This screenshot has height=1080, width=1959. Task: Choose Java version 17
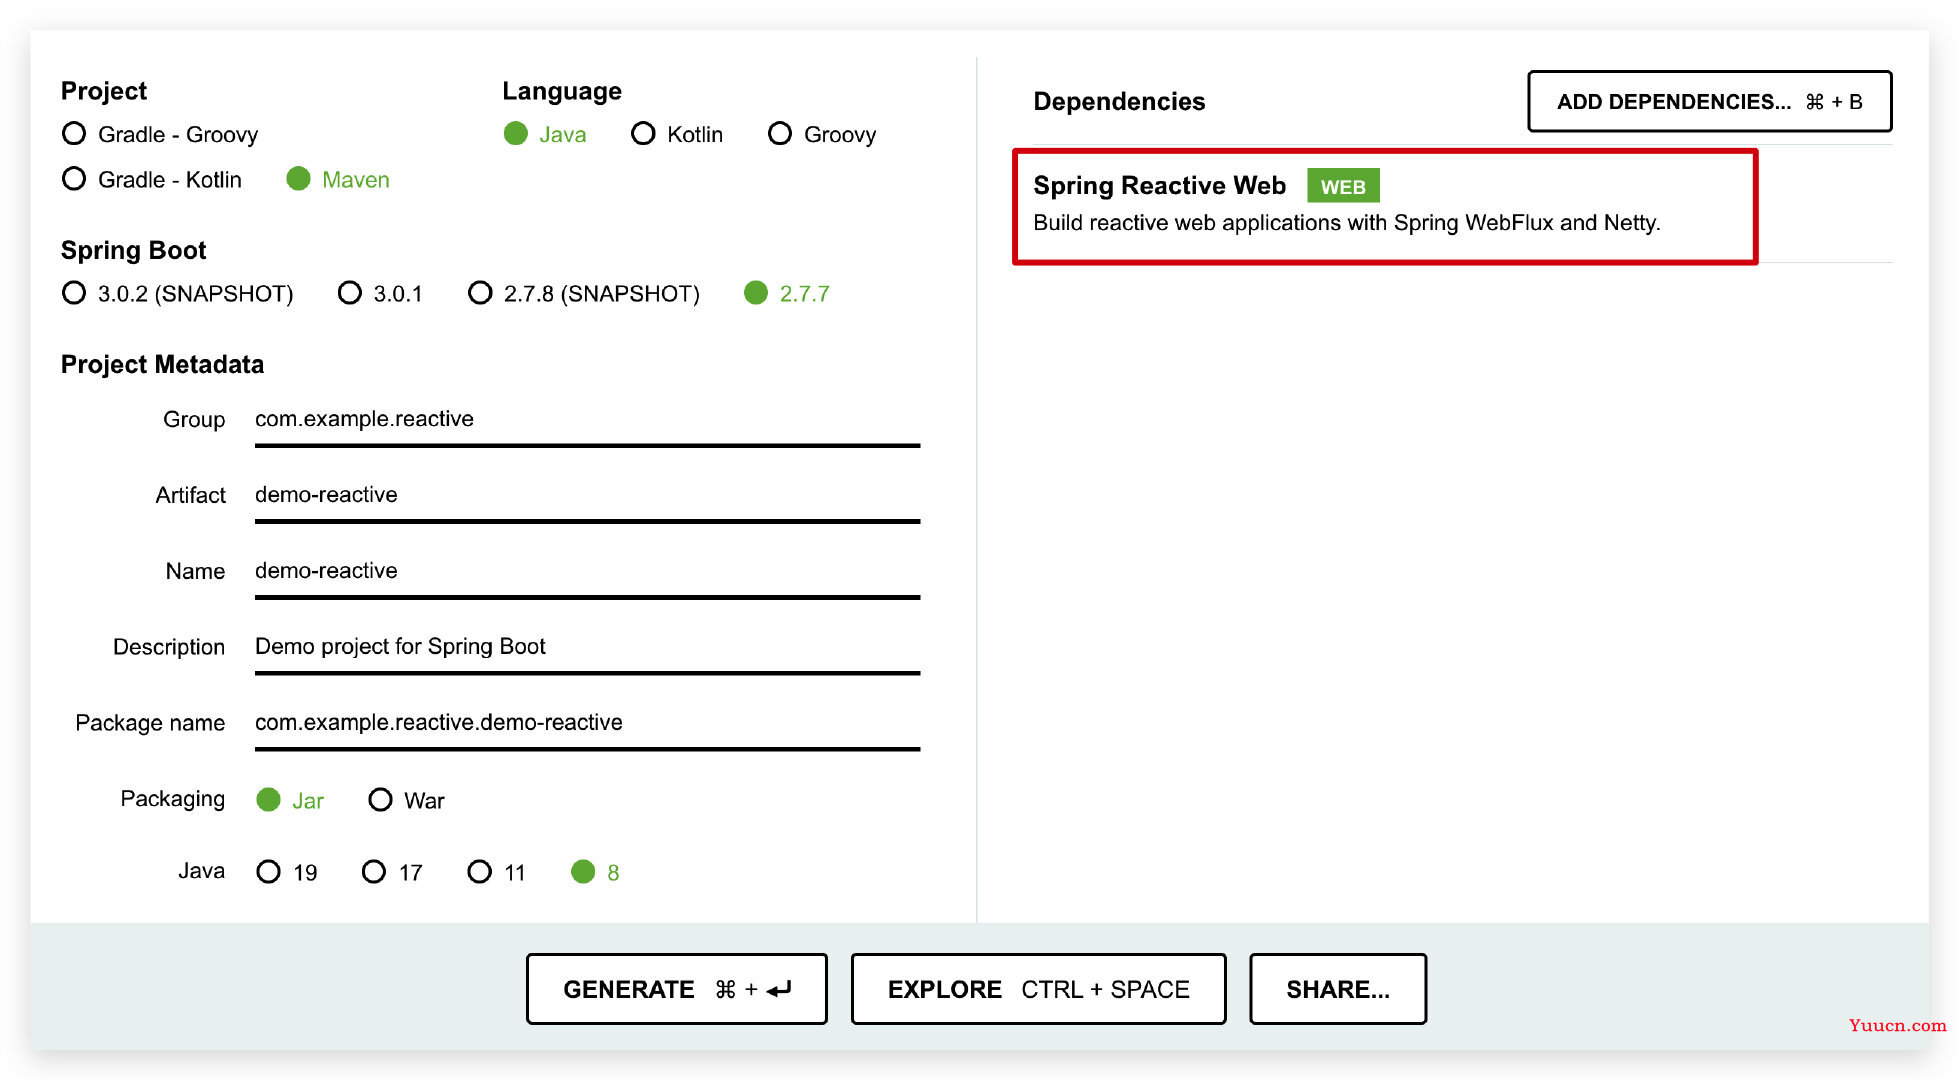[392, 872]
